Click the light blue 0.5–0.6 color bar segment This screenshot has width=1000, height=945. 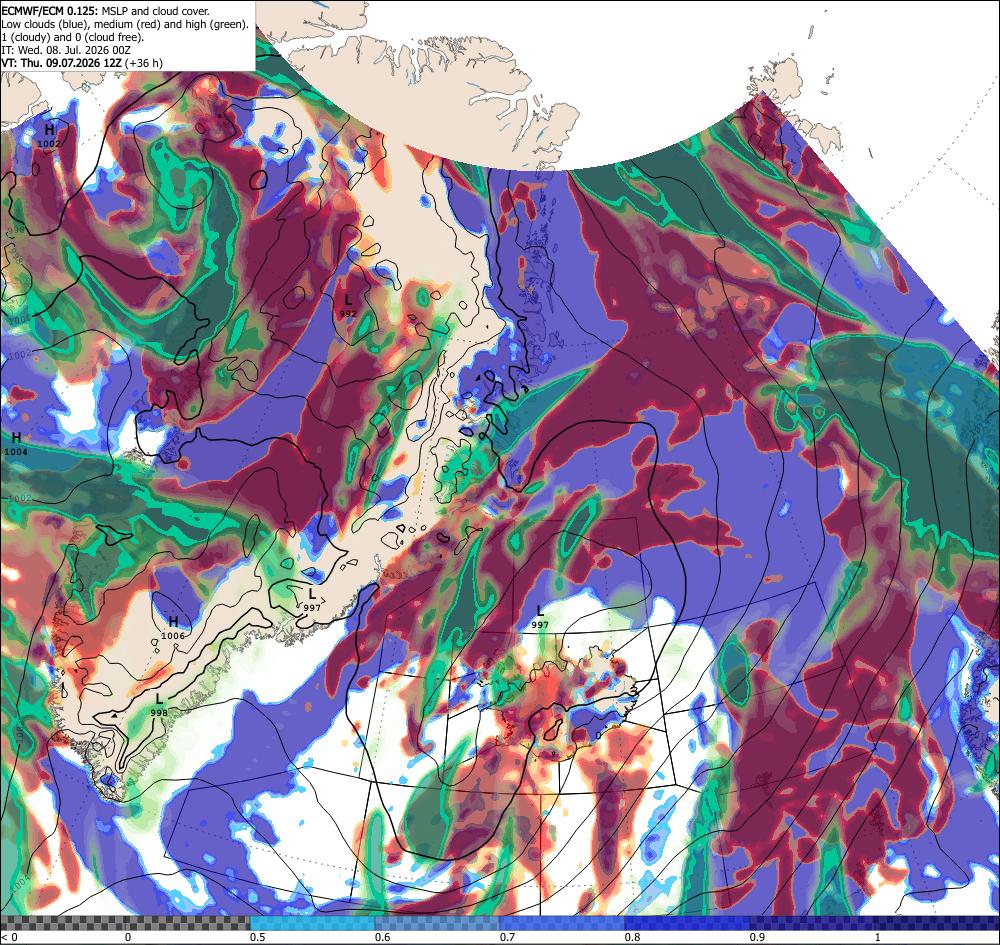312,923
